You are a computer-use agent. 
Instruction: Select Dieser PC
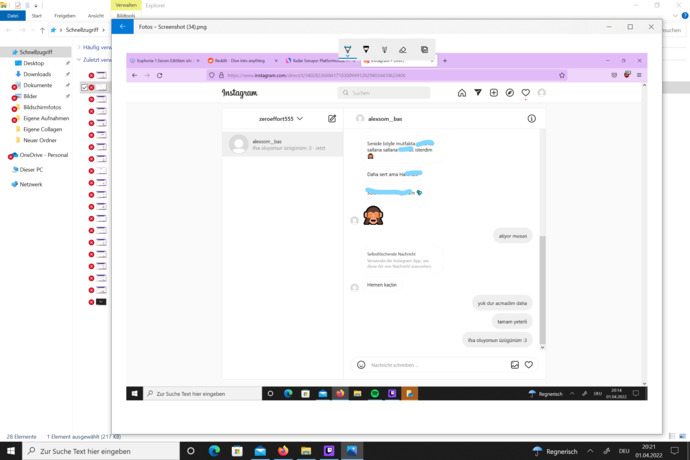pyautogui.click(x=31, y=169)
